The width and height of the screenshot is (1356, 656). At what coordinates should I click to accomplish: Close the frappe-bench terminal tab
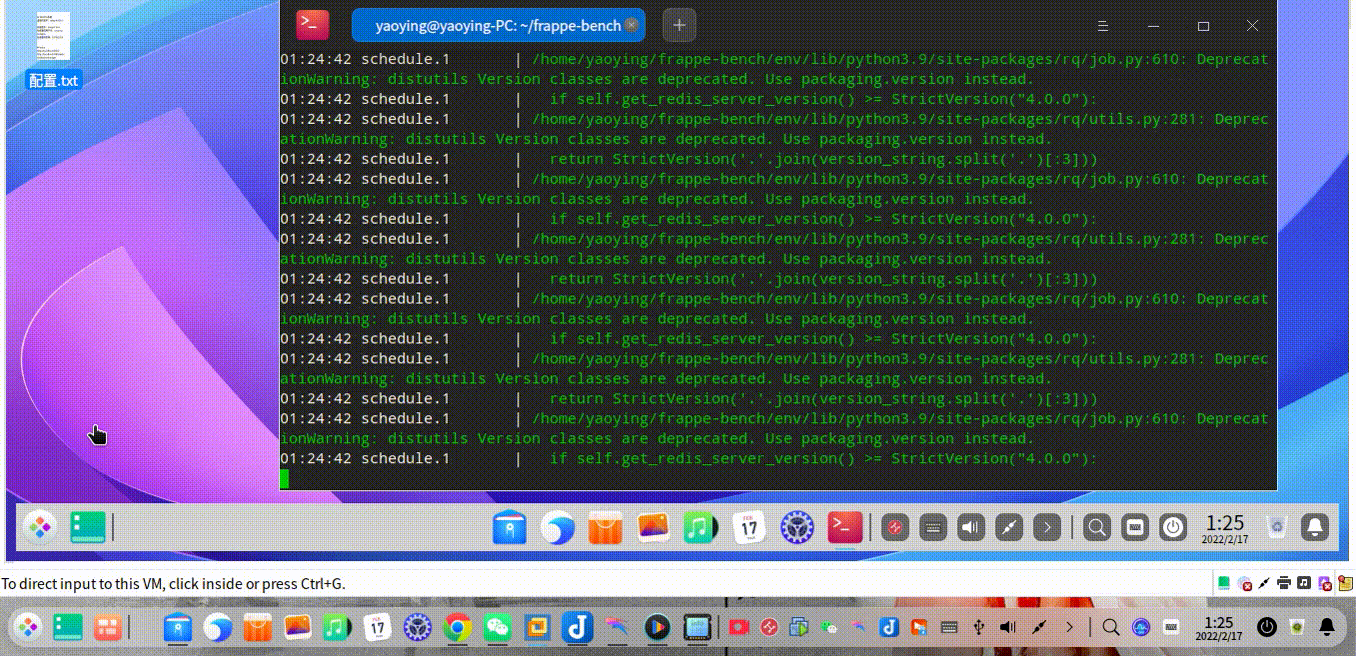point(631,25)
